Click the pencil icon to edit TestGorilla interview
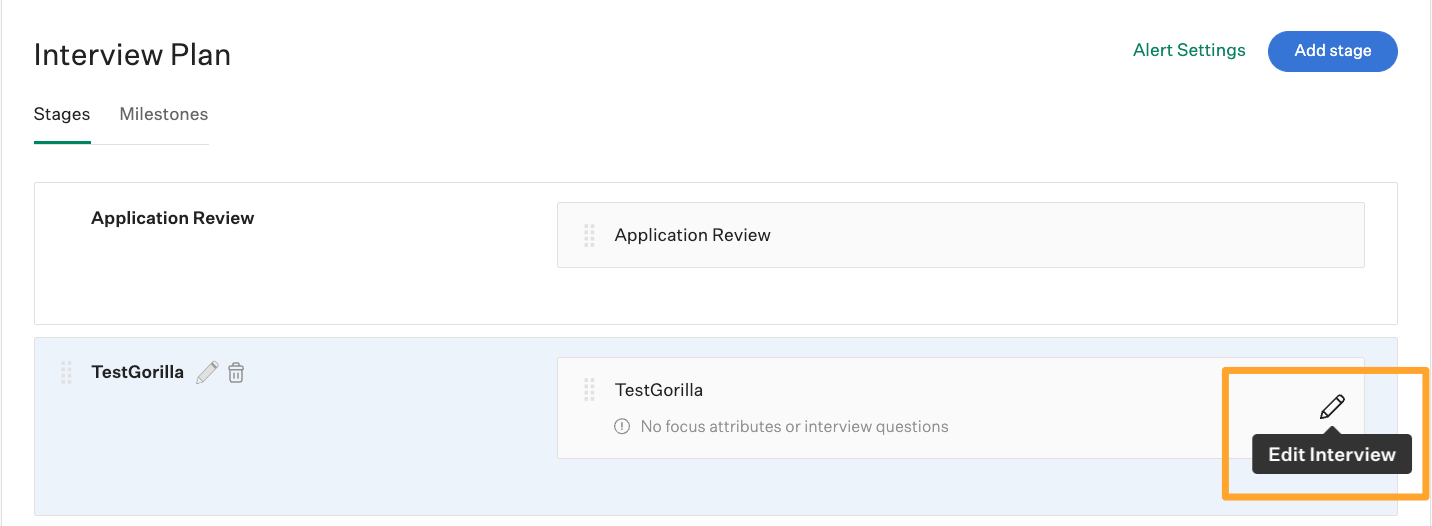This screenshot has width=1432, height=526. (1332, 407)
